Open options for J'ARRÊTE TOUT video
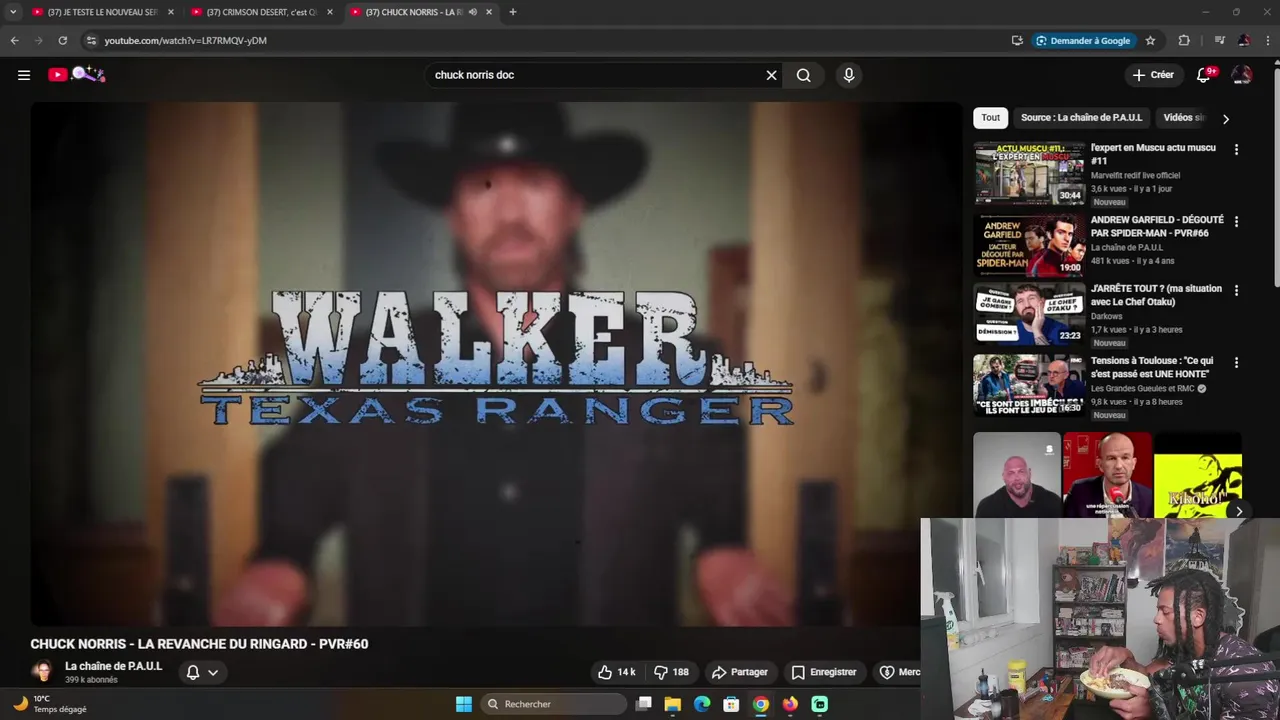This screenshot has height=720, width=1280. point(1236,291)
